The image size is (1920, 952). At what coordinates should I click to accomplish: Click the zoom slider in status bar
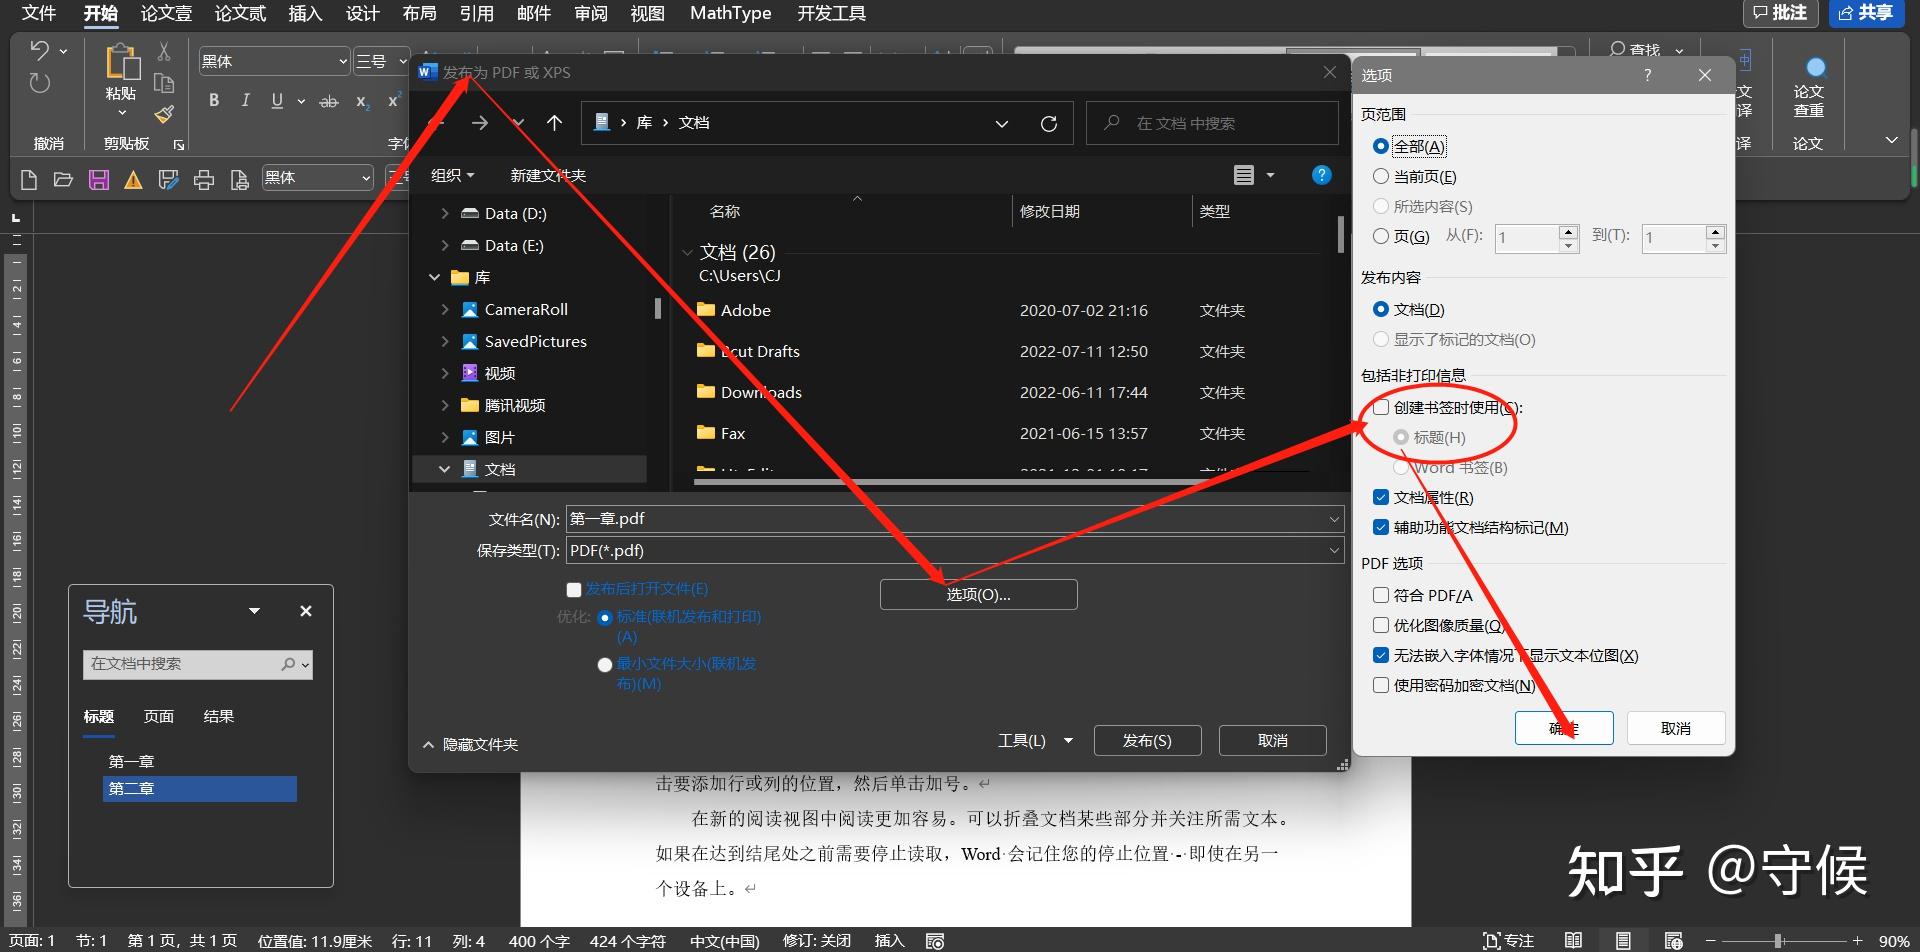tap(1779, 941)
